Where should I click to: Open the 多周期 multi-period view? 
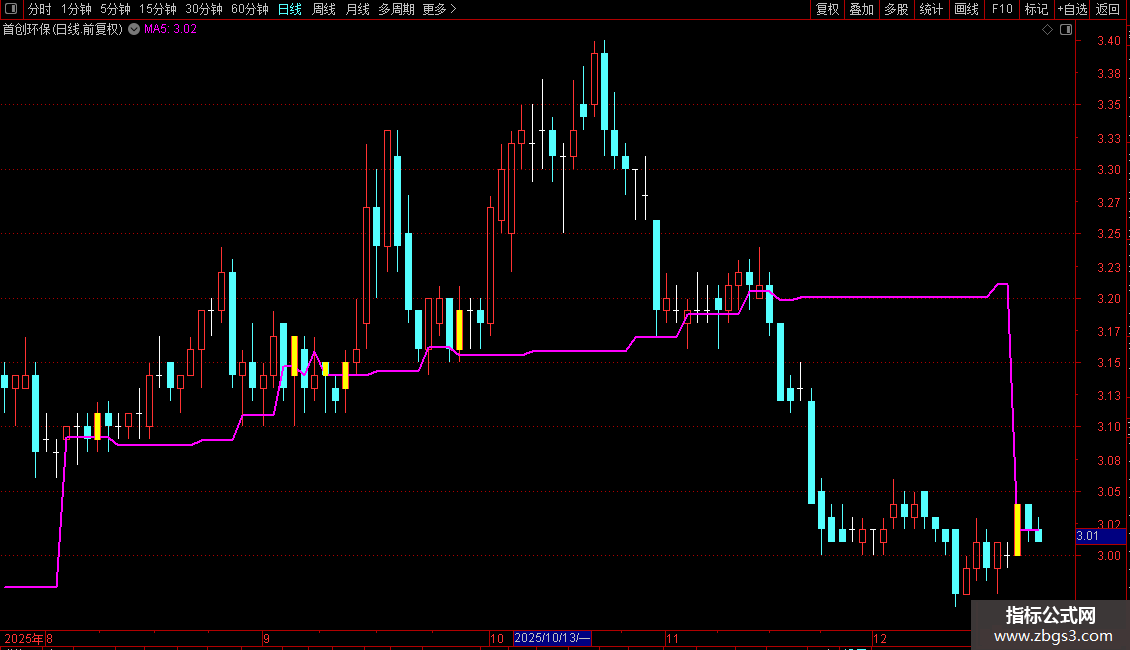pyautogui.click(x=396, y=9)
